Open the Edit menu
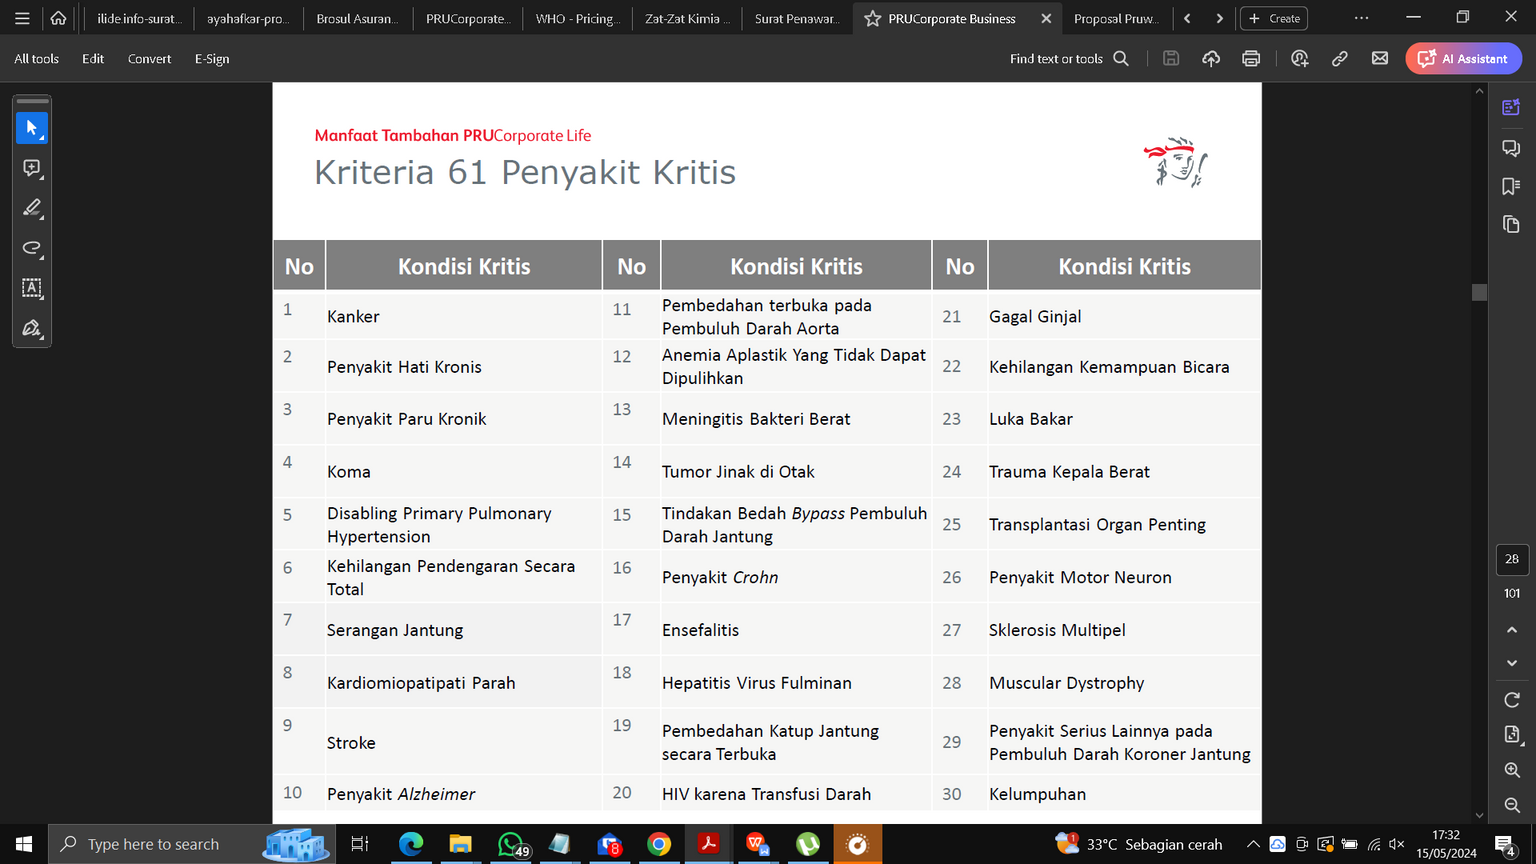The image size is (1536, 864). (93, 59)
